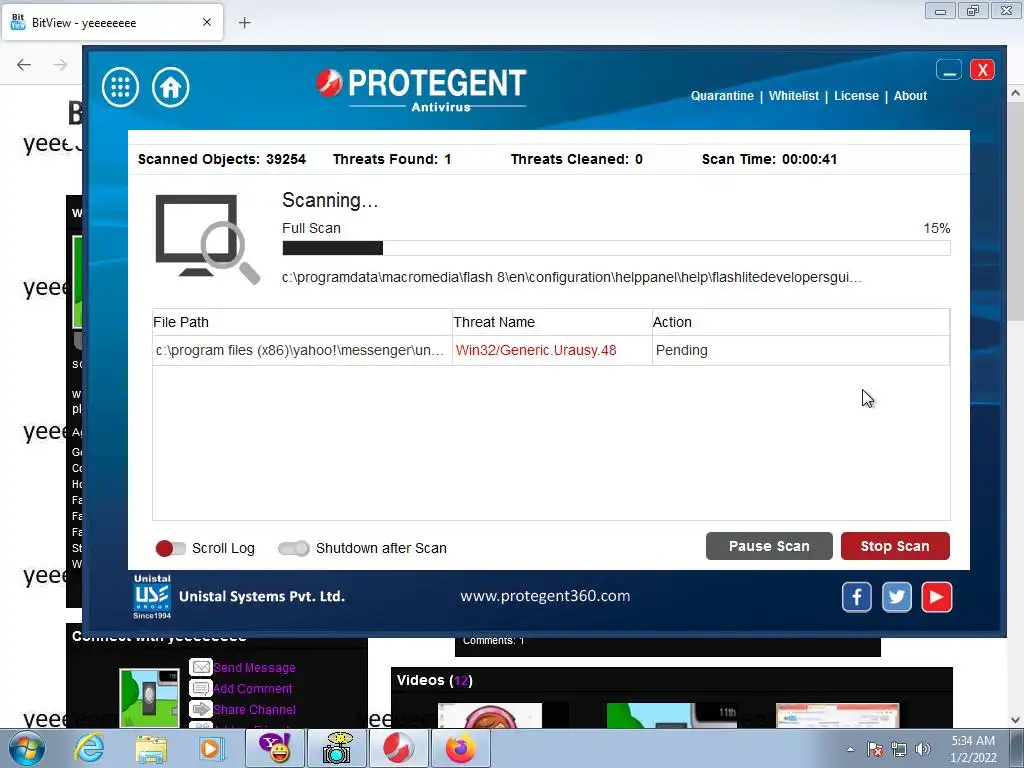
Task: Open the Protegent apps grid menu icon
Action: point(120,87)
